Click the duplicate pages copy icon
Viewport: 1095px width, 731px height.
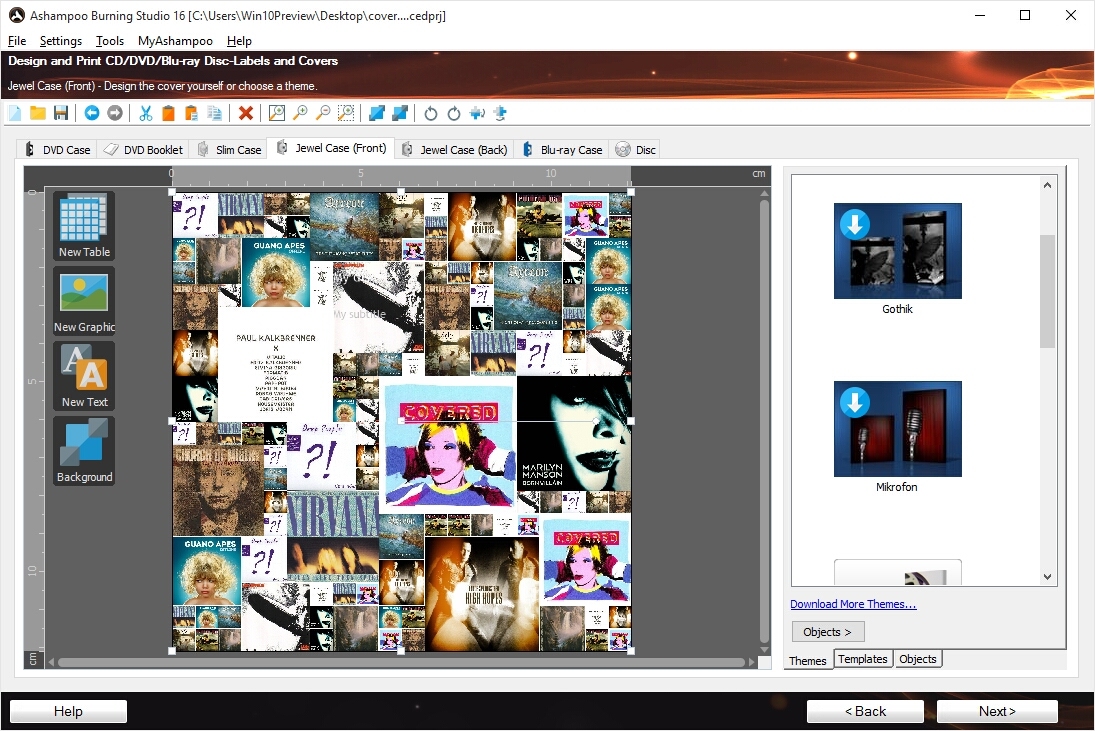click(x=214, y=113)
